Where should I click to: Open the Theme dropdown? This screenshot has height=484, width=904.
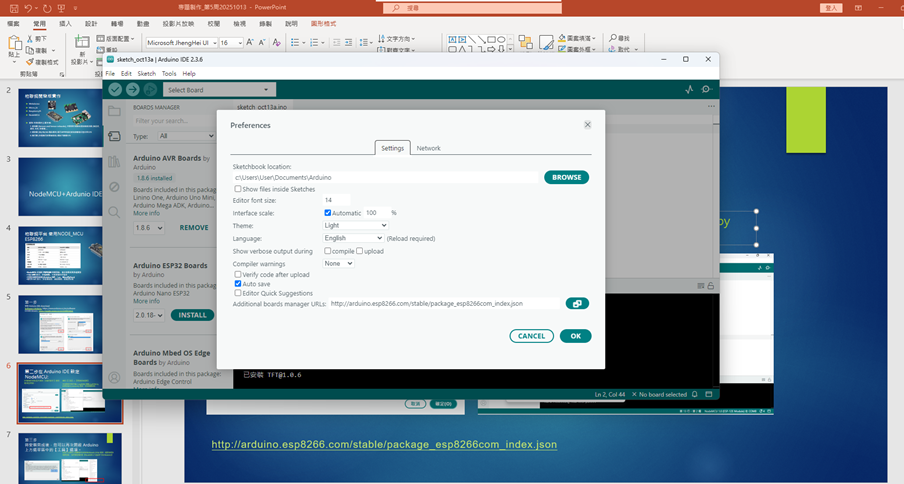[353, 226]
